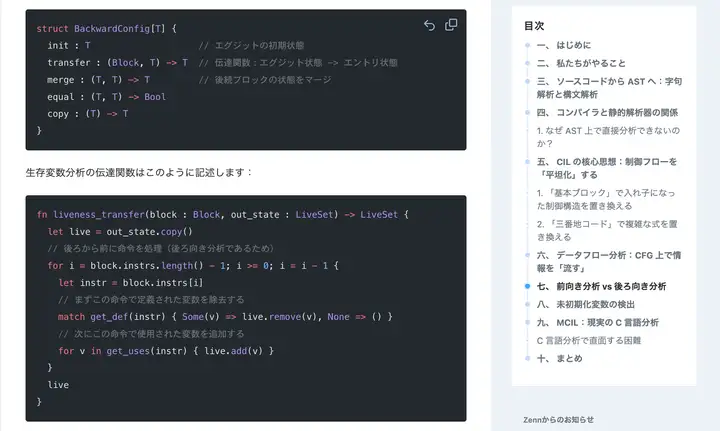Open 五、CIL の核心思想 TOC entry

click(607, 168)
